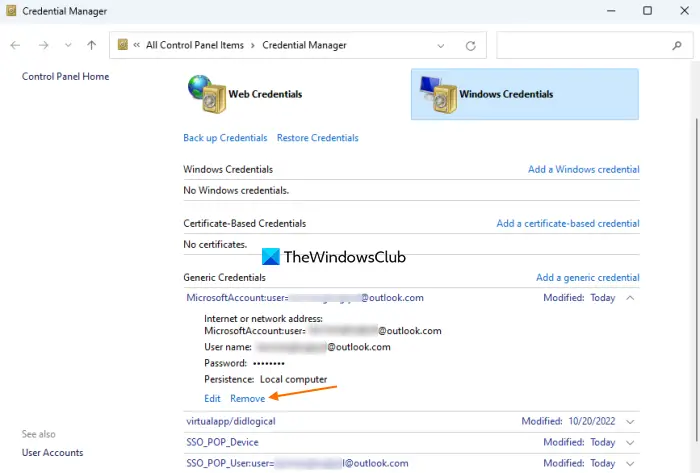
Task: Click the 'Modified: 10/20/2022' text
Action: (x=568, y=421)
